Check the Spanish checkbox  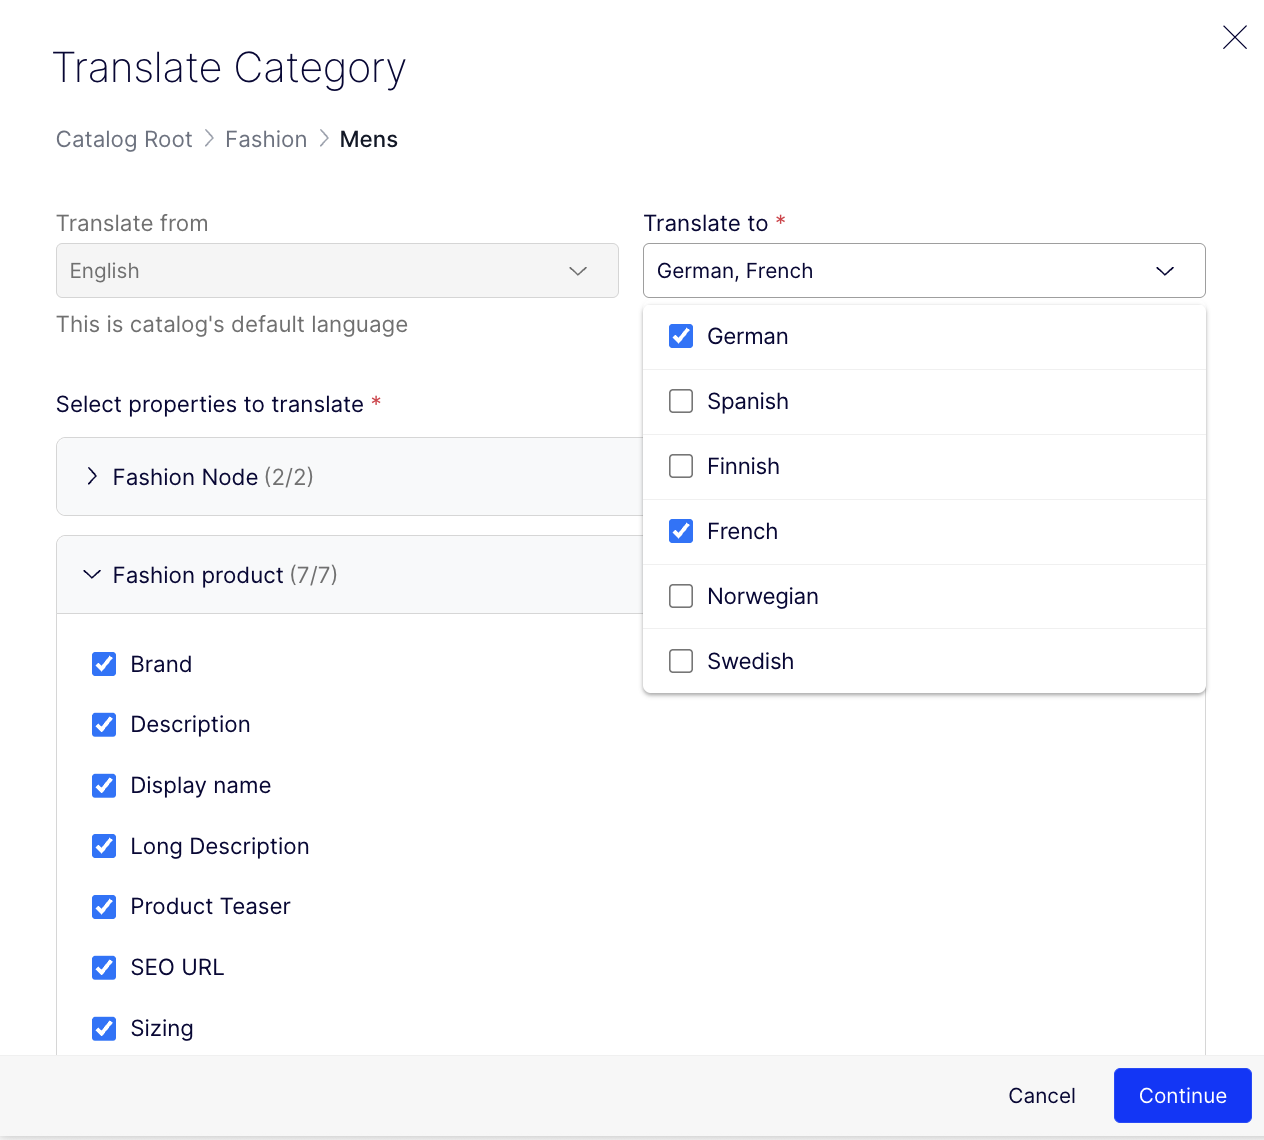680,401
